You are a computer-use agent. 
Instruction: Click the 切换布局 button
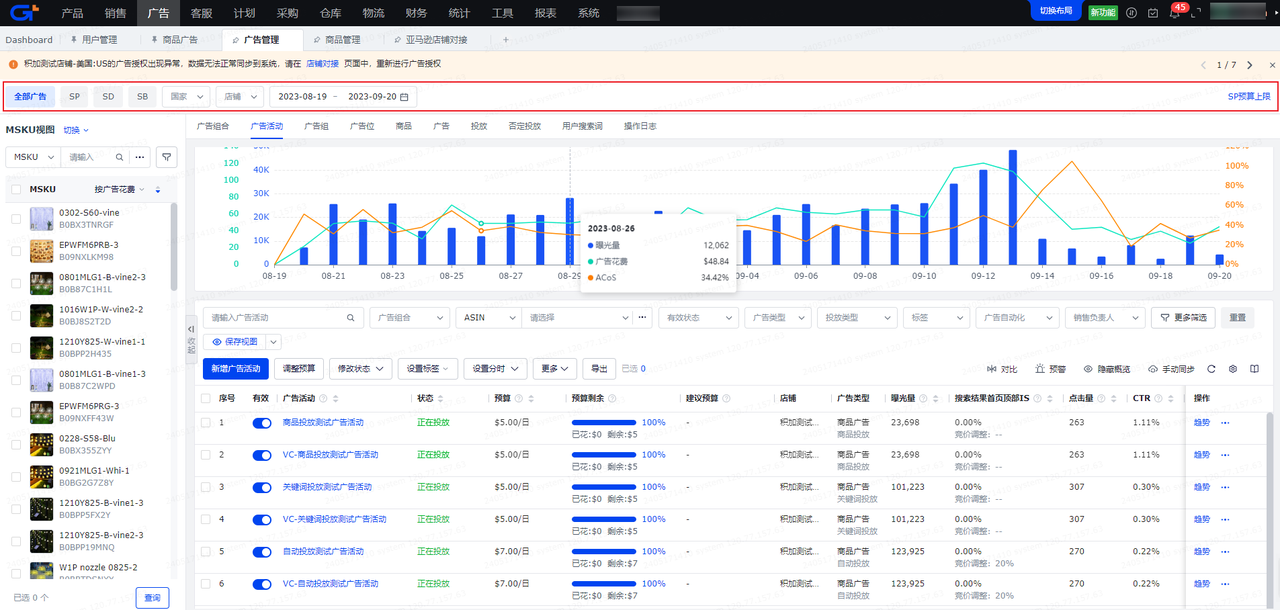point(1056,10)
